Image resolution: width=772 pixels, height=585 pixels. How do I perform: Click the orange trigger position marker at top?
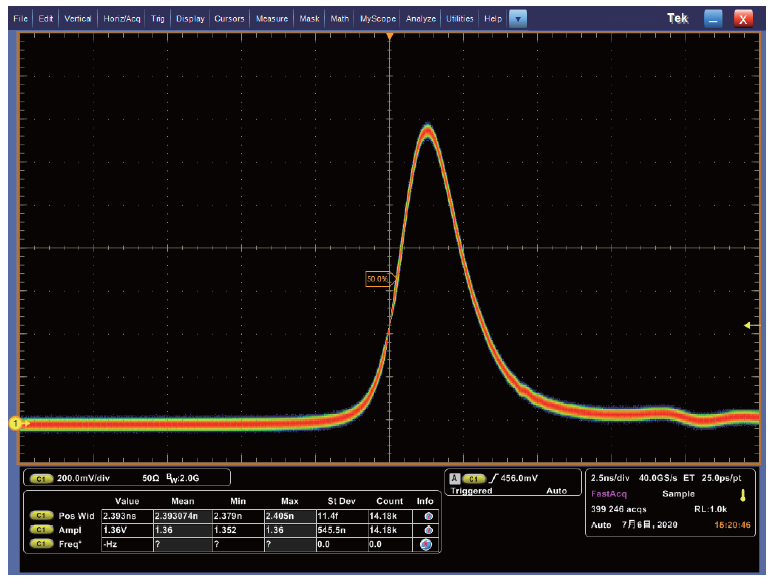390,37
